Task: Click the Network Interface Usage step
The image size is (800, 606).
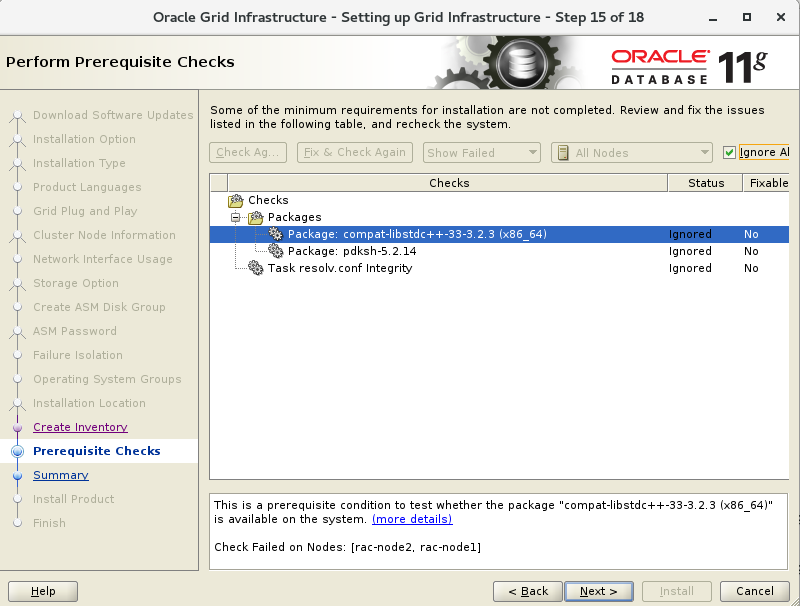Action: click(x=103, y=259)
